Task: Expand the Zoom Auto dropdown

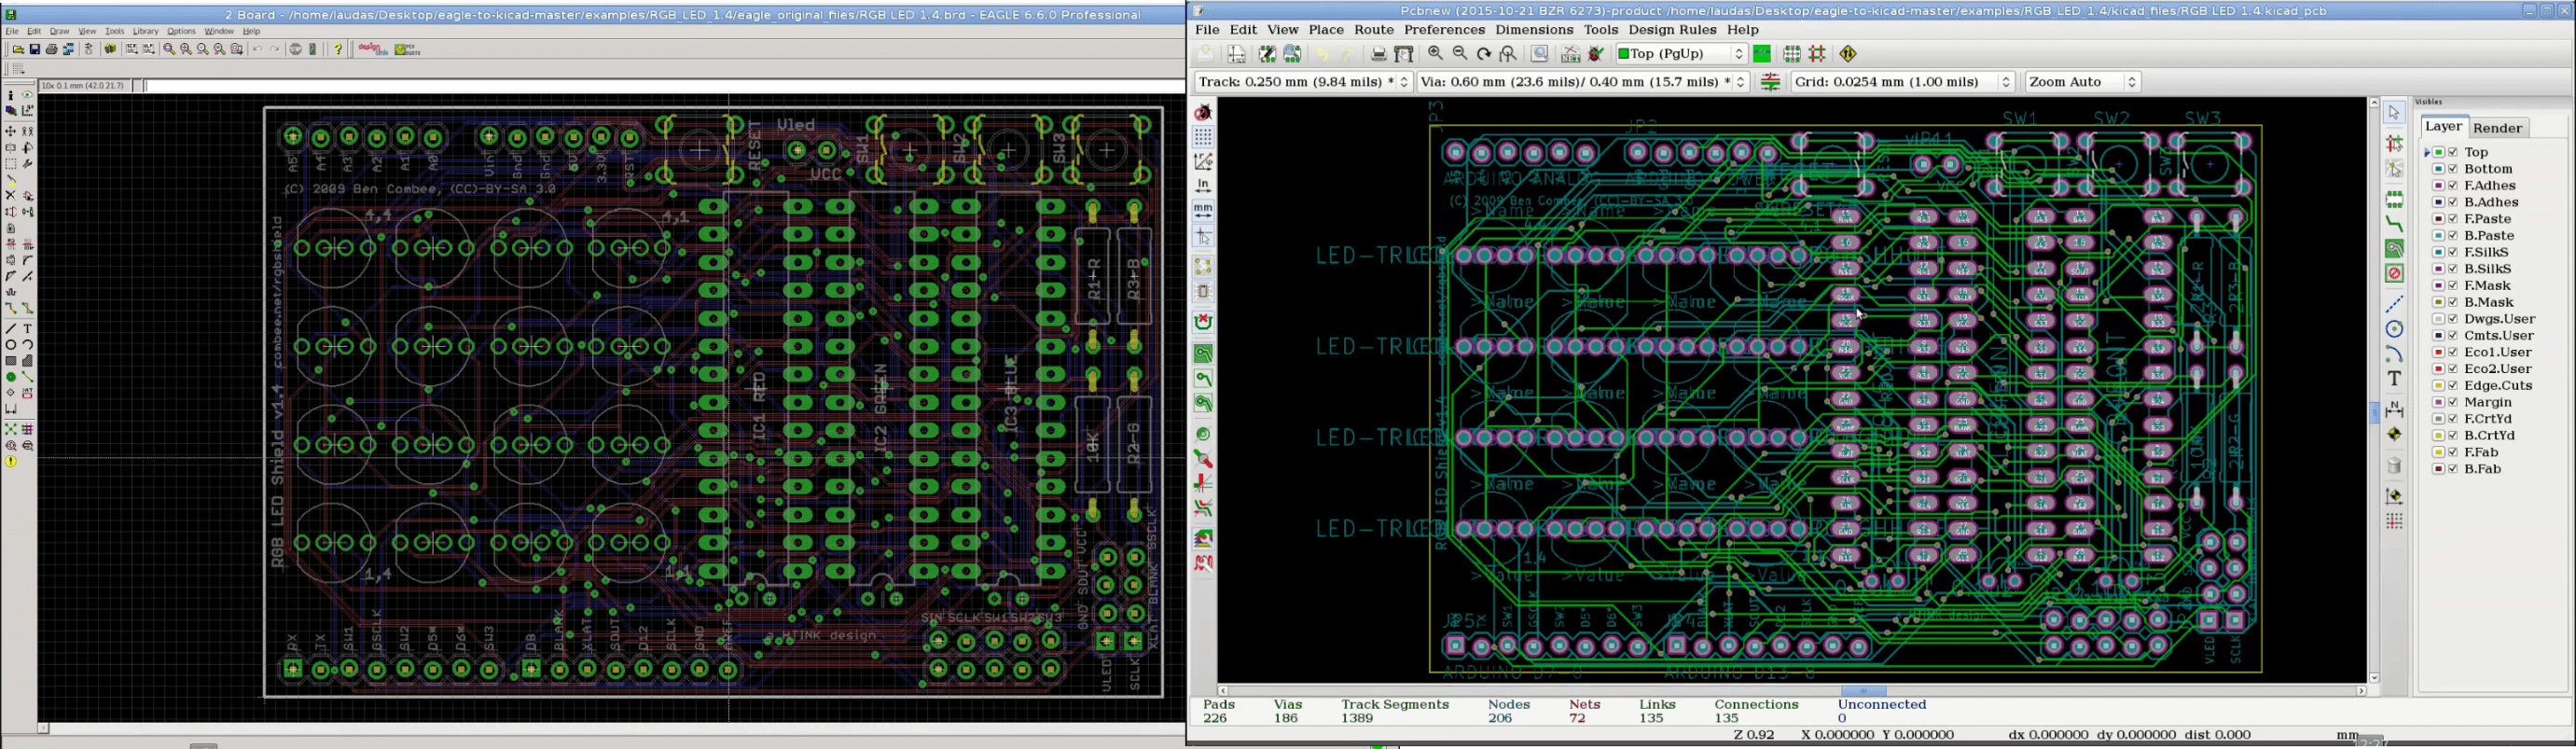Action: click(x=2082, y=83)
